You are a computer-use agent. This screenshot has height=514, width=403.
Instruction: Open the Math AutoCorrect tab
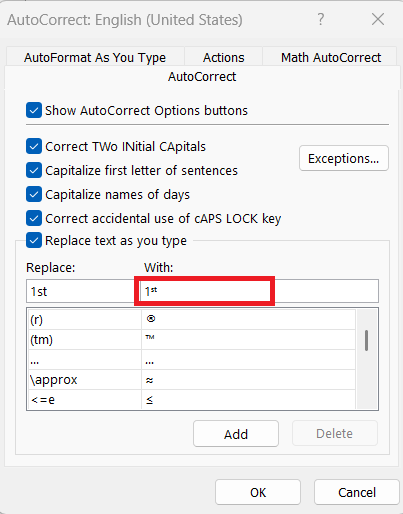(x=331, y=58)
